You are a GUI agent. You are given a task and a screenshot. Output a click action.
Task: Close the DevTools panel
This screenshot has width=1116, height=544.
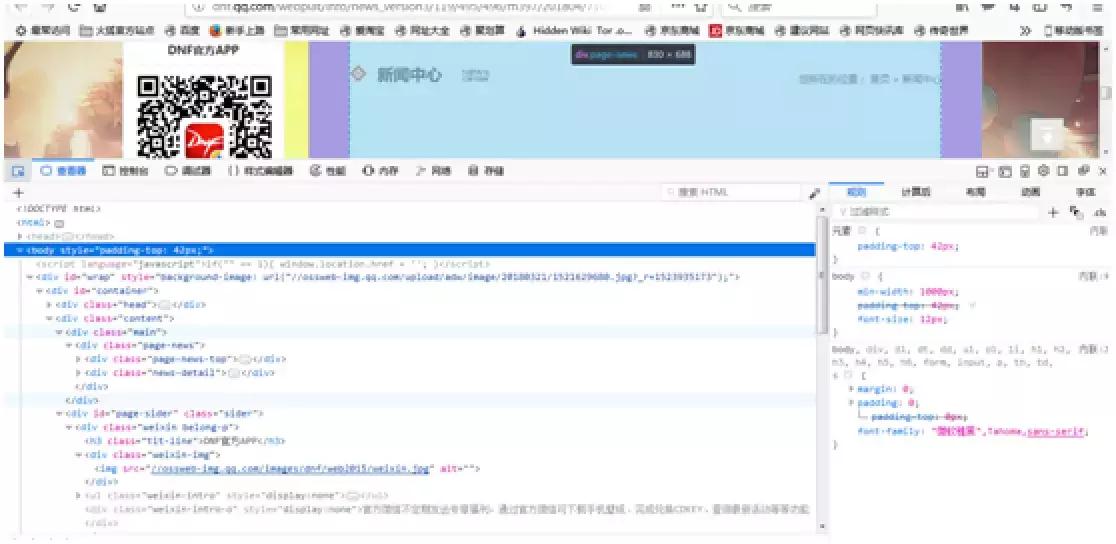(1102, 171)
